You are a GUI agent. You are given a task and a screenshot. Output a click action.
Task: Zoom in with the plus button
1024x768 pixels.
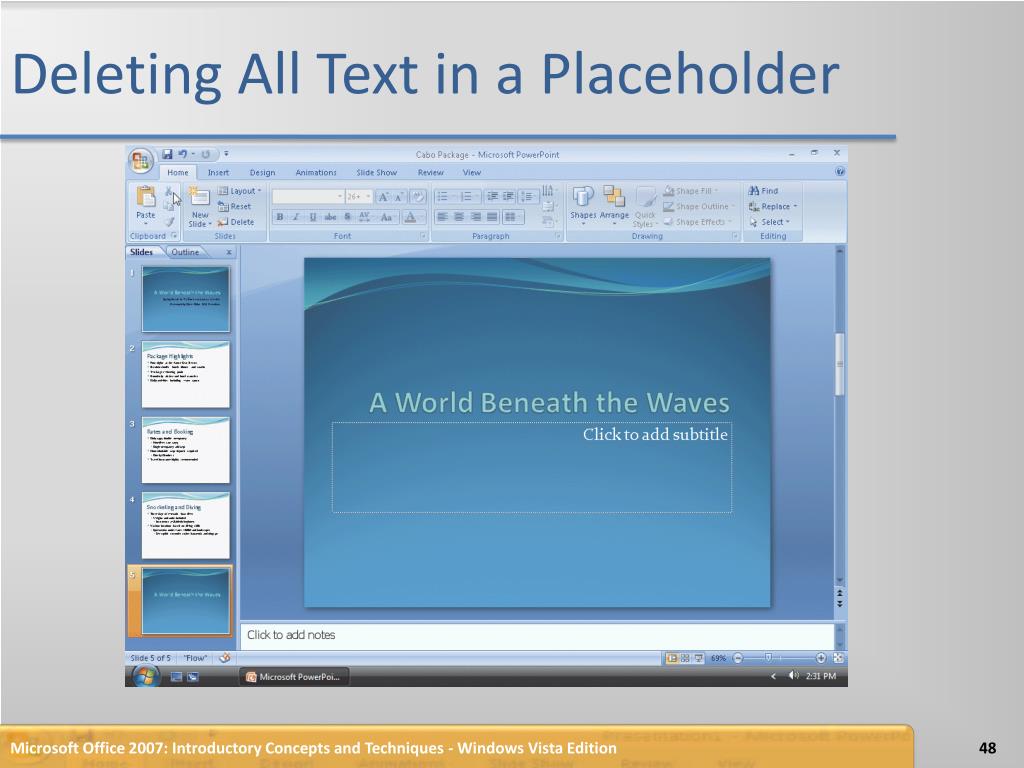click(x=821, y=658)
